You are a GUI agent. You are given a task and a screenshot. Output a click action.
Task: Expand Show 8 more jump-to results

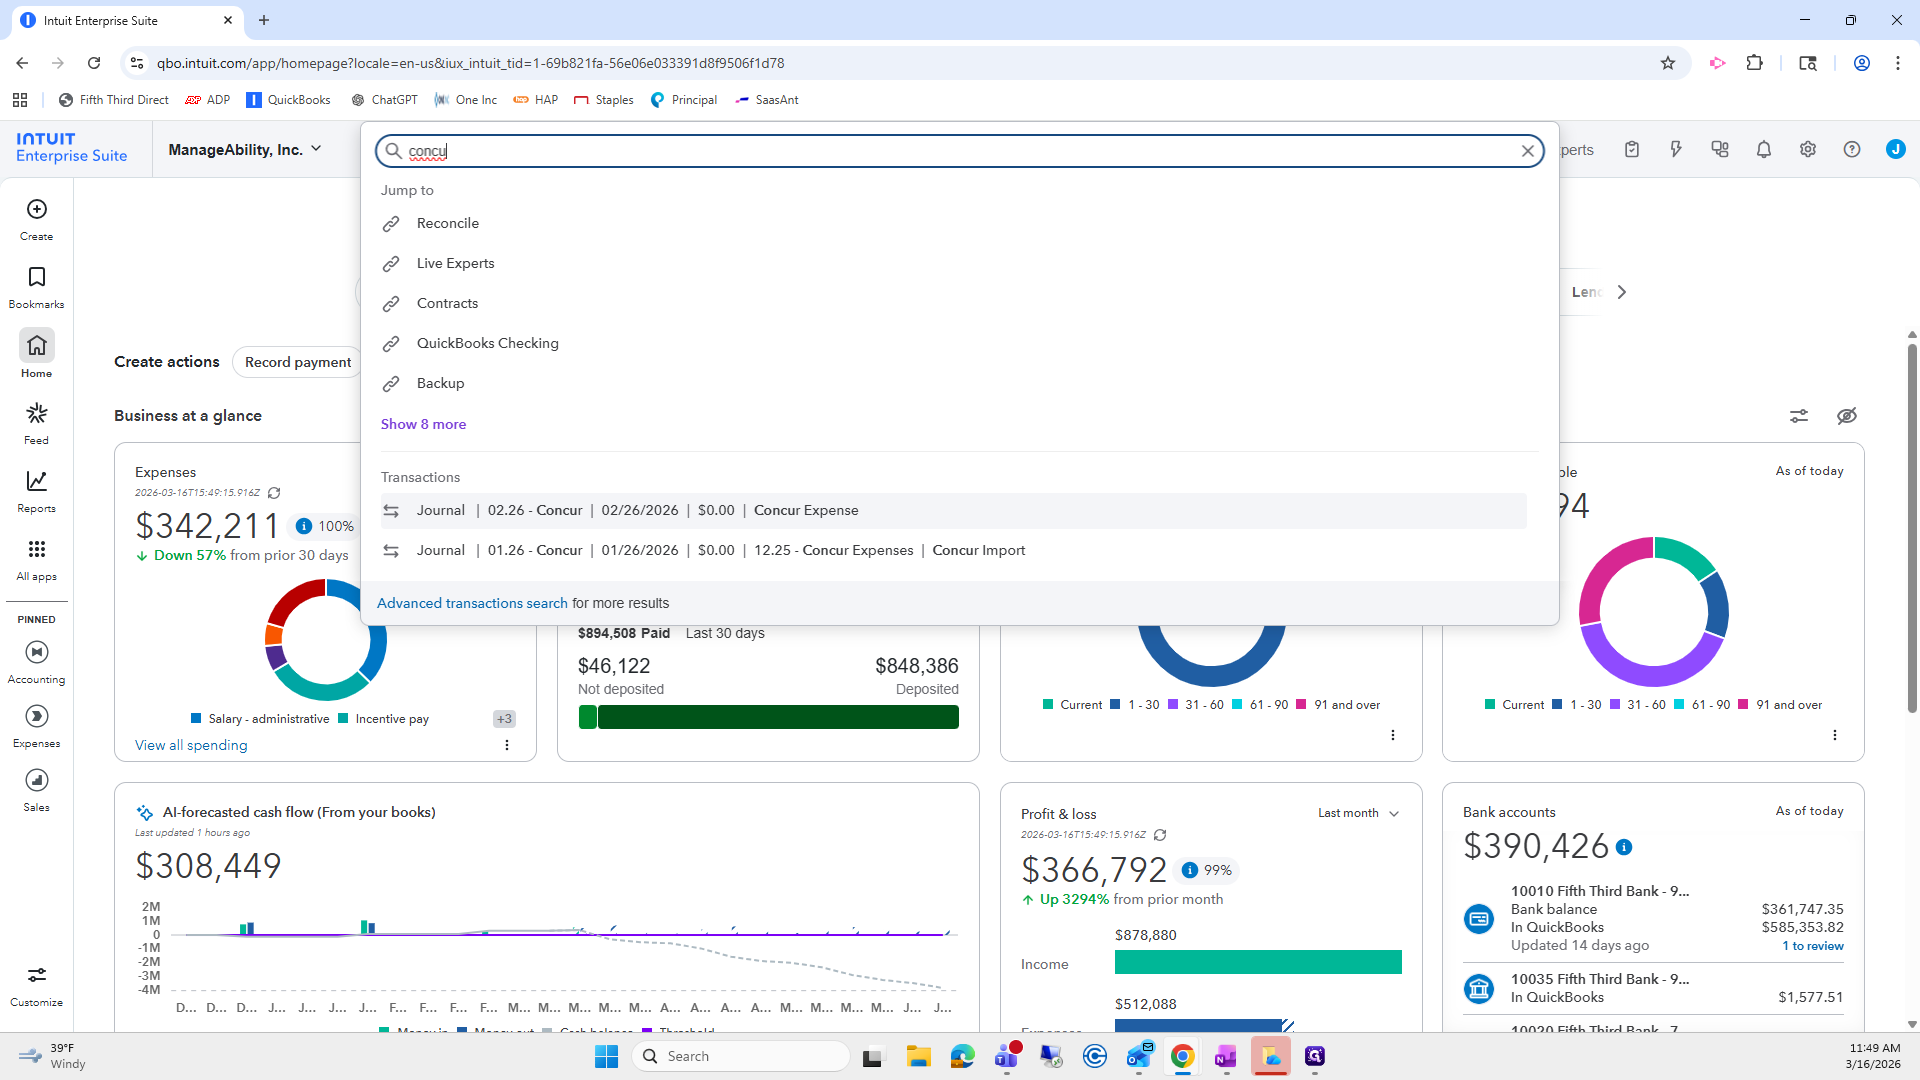(423, 424)
